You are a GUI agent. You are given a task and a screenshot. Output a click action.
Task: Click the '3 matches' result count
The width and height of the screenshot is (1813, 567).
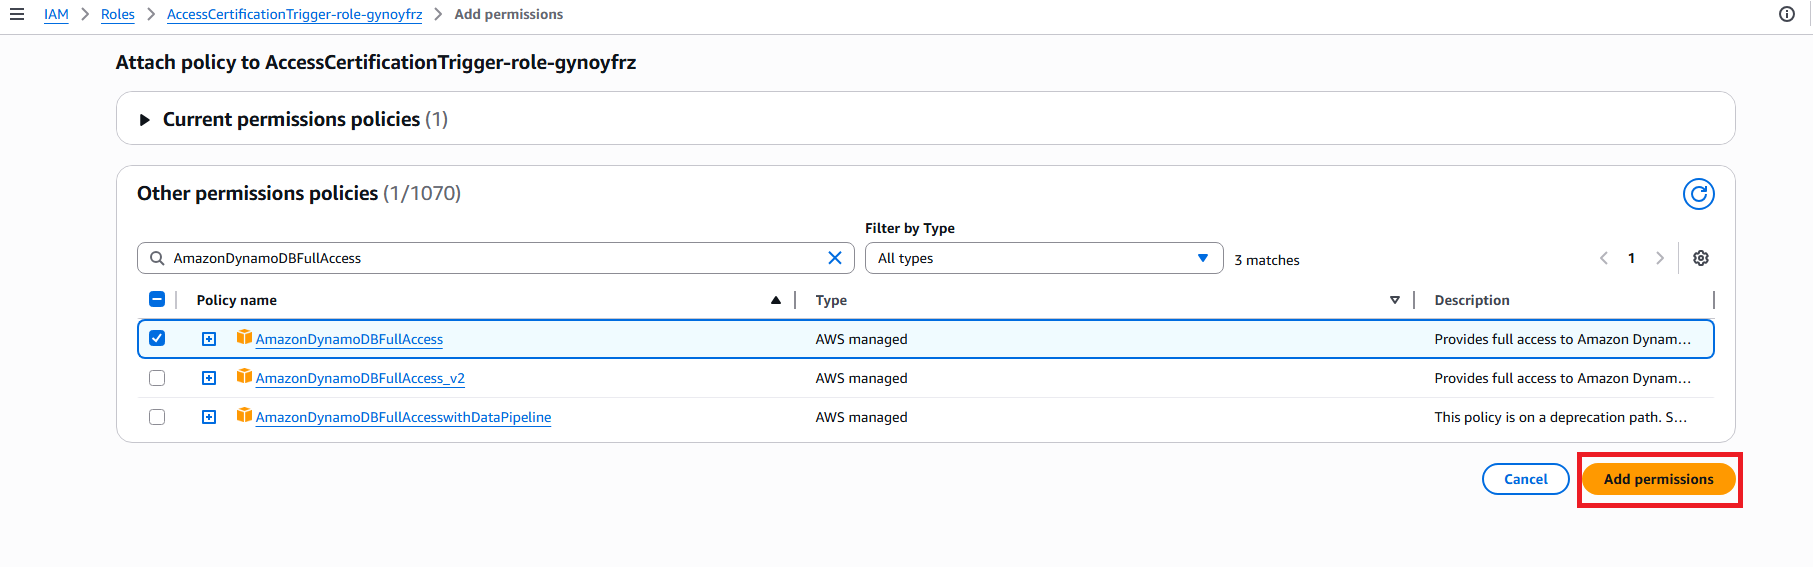1267,260
